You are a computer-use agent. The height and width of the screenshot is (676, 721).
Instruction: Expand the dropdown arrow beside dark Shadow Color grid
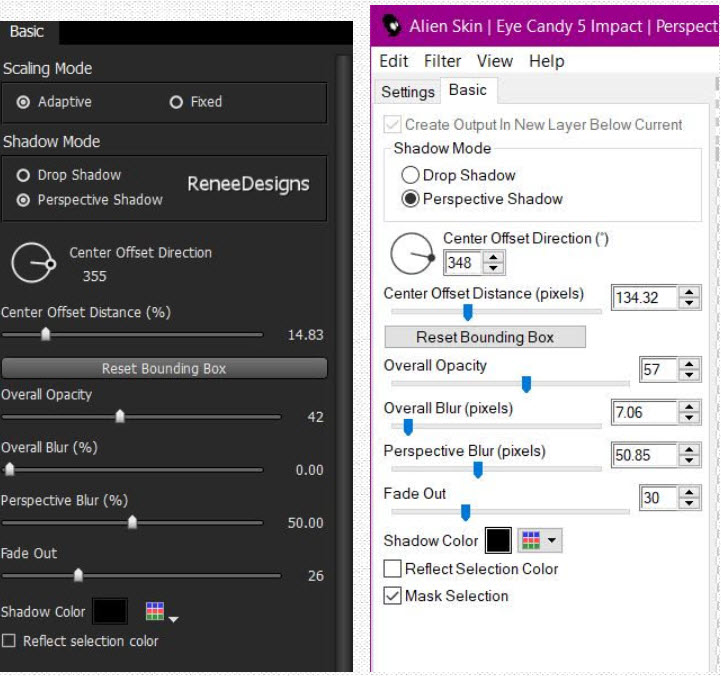coord(173,619)
